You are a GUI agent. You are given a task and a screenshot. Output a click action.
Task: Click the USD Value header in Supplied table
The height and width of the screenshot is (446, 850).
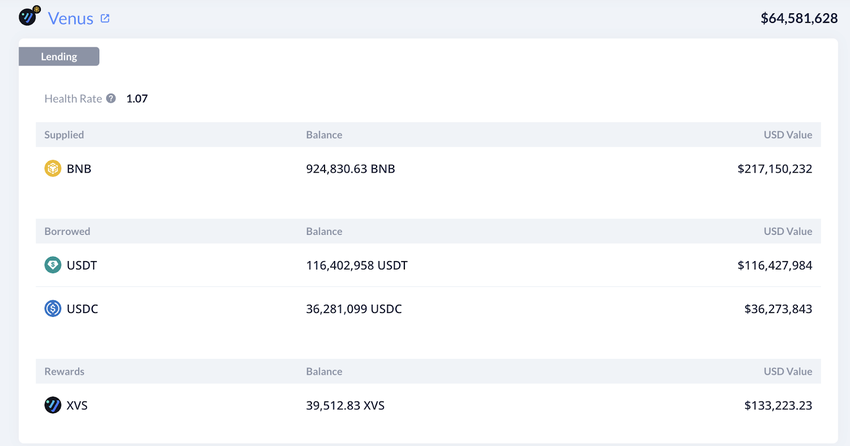[788, 135]
